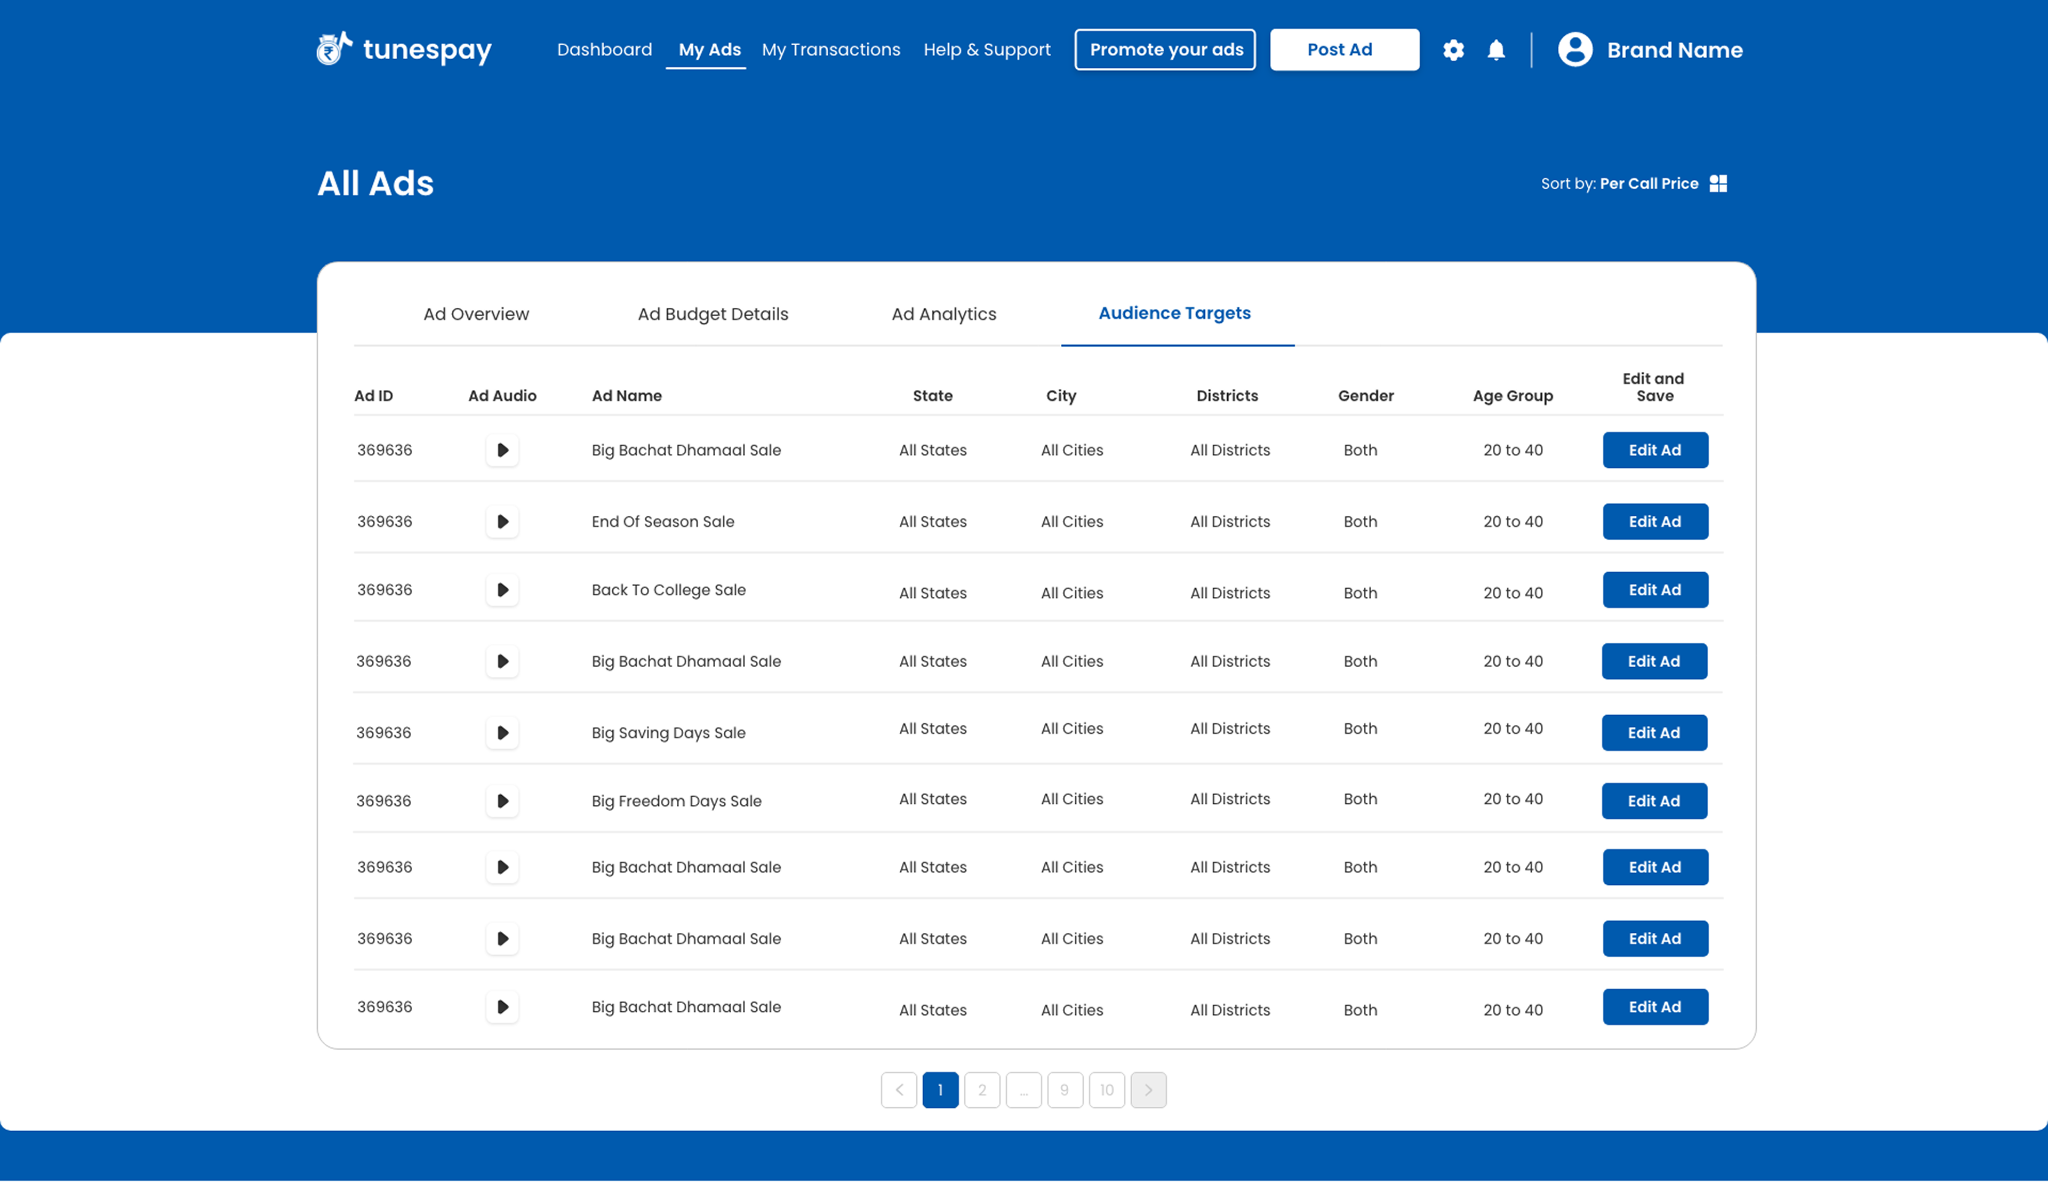Click the tunespay logo
The height and width of the screenshot is (1187, 2048).
click(x=404, y=49)
